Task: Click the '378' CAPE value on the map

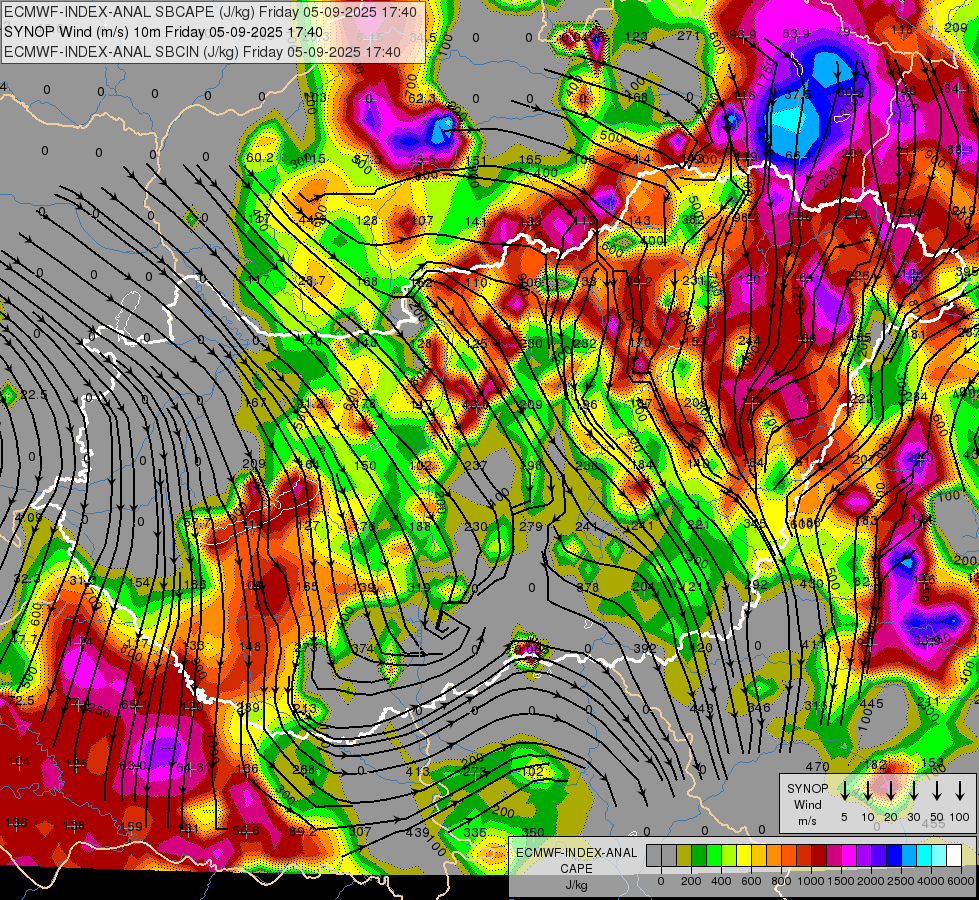Action: 588,587
